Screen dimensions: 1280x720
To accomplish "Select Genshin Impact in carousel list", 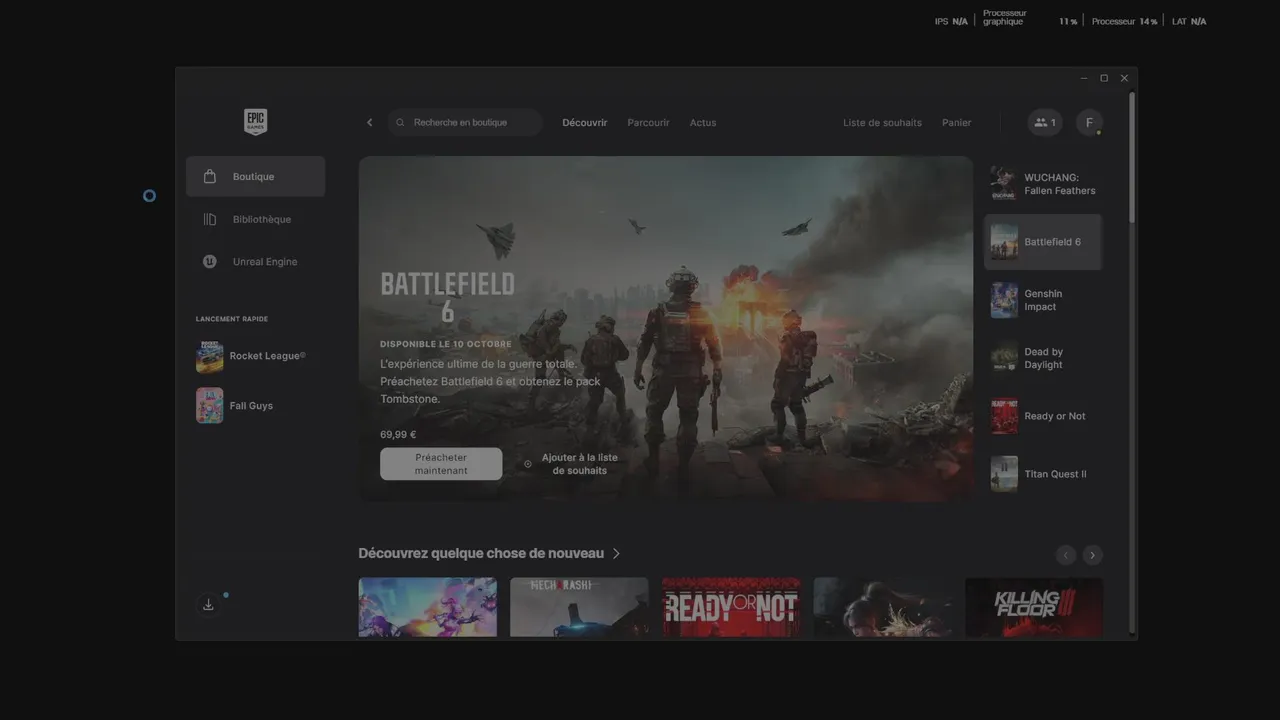I will click(x=1043, y=300).
